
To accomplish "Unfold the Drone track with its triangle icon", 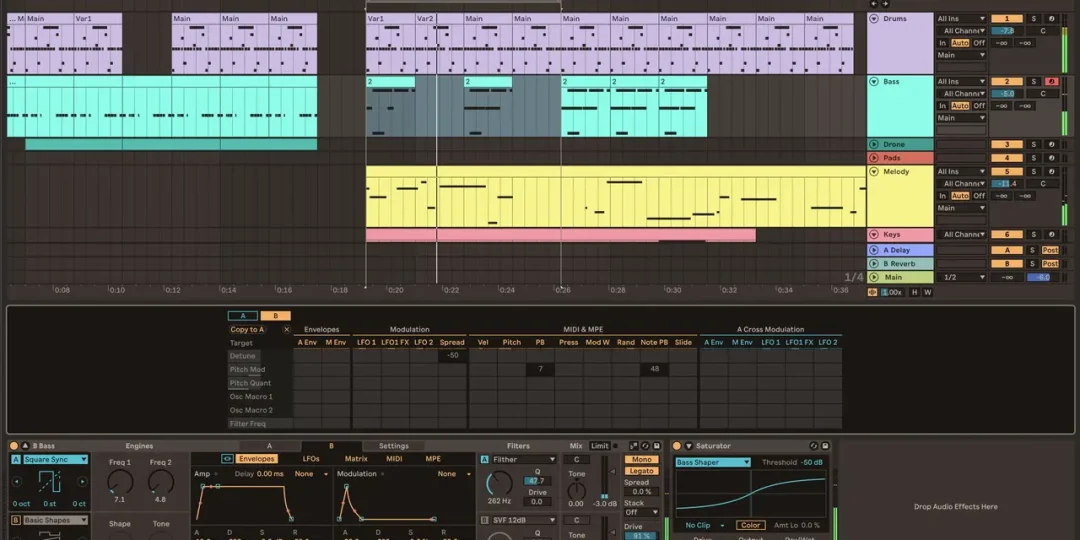I will click(x=874, y=145).
